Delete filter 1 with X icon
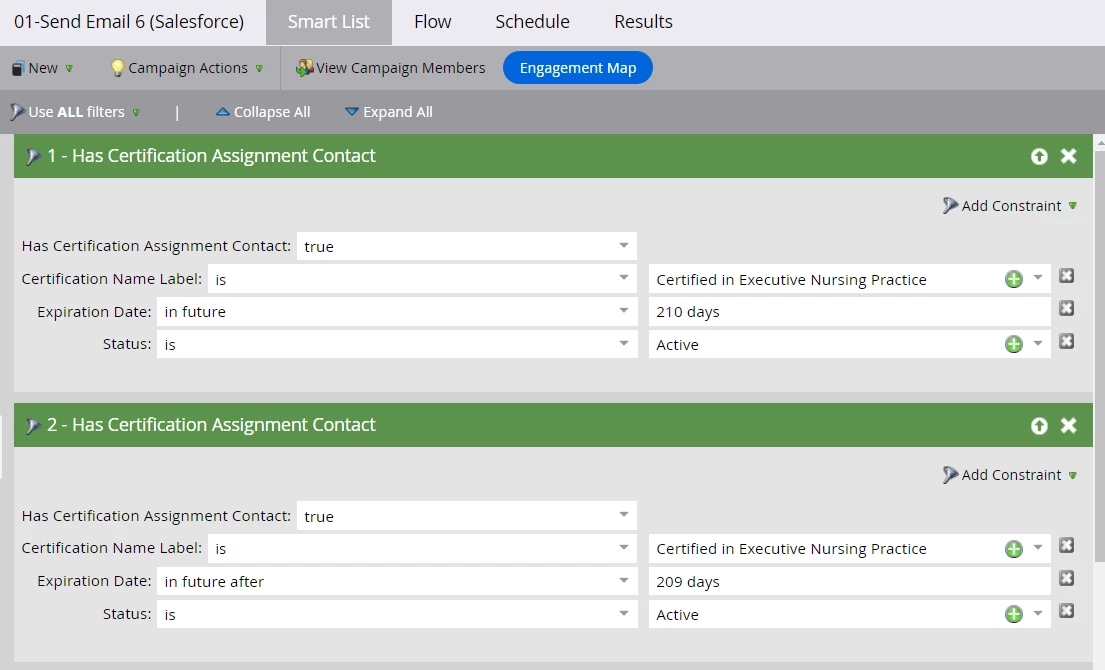 (x=1068, y=156)
